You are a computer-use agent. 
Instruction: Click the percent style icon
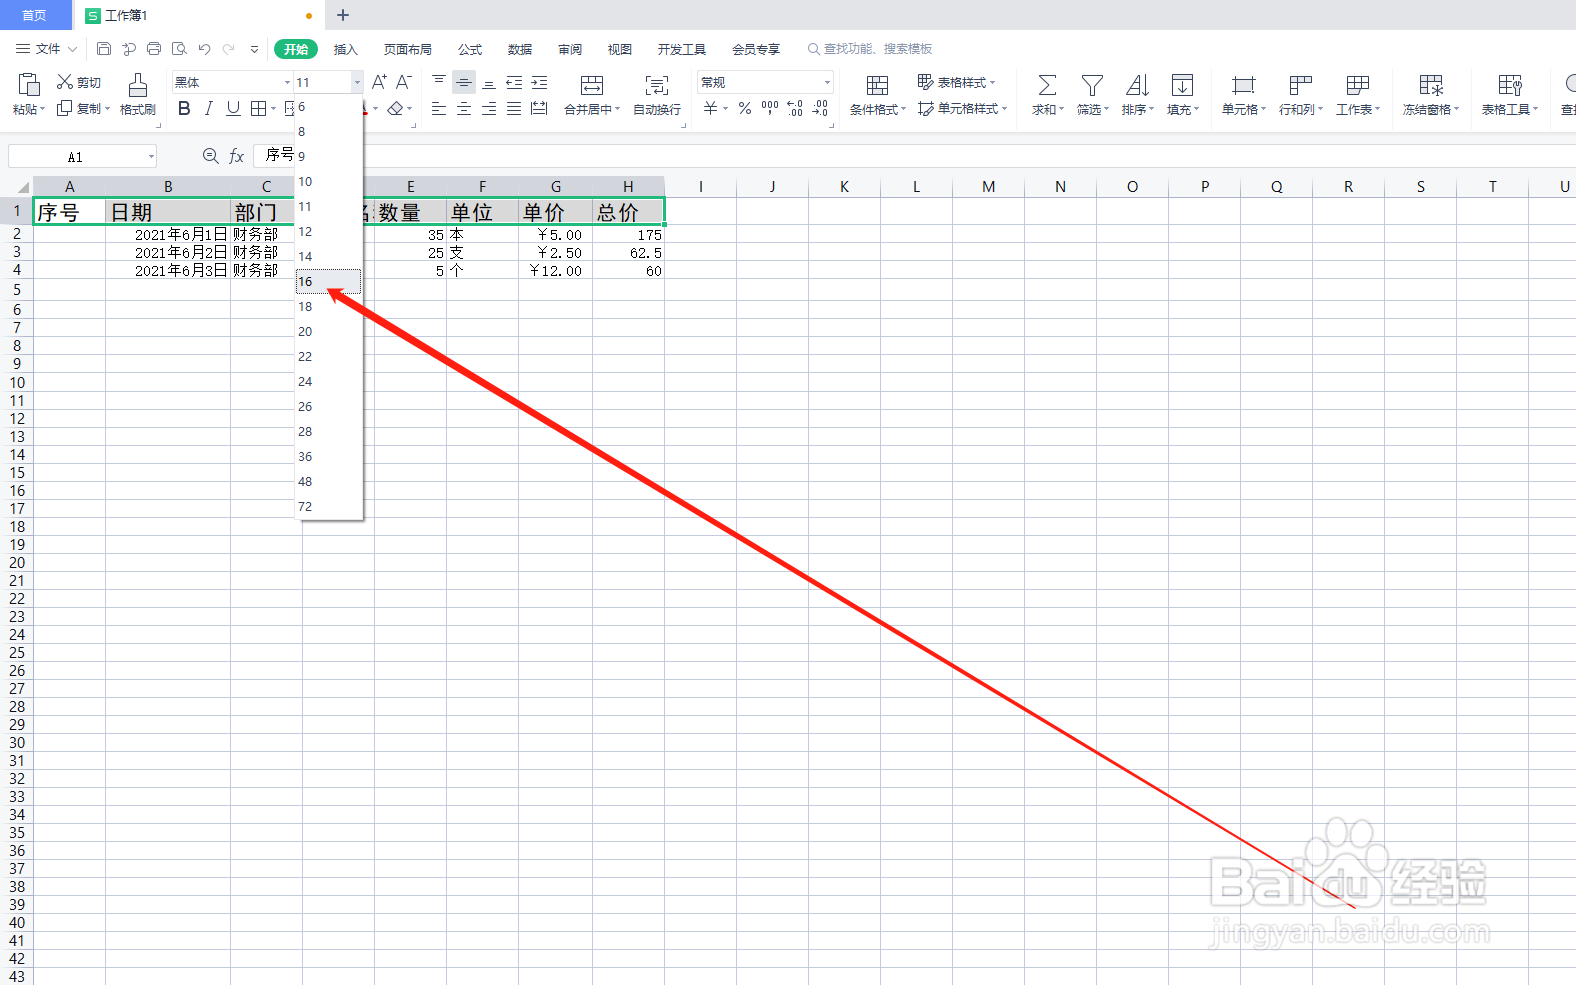click(745, 108)
